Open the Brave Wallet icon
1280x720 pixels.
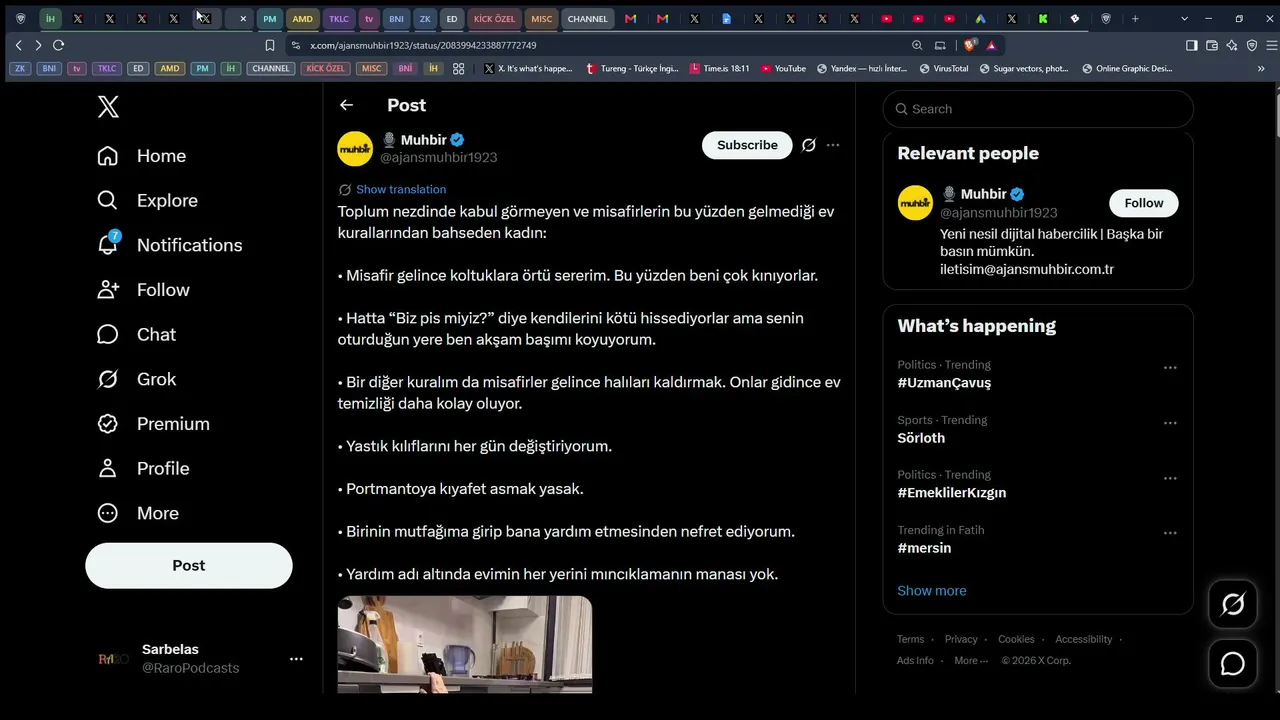click(x=1212, y=45)
